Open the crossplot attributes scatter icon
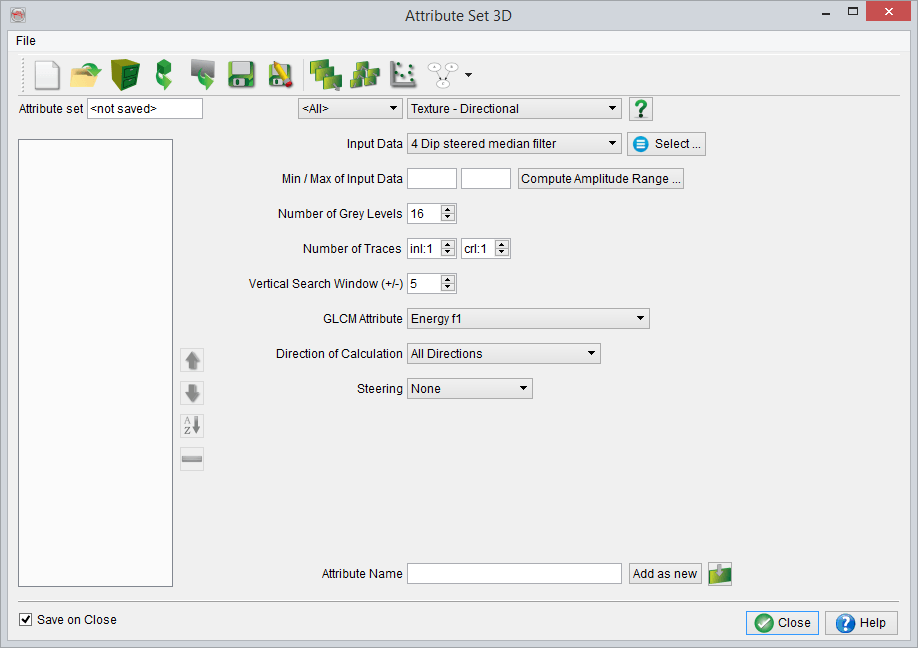918x648 pixels. (x=402, y=75)
